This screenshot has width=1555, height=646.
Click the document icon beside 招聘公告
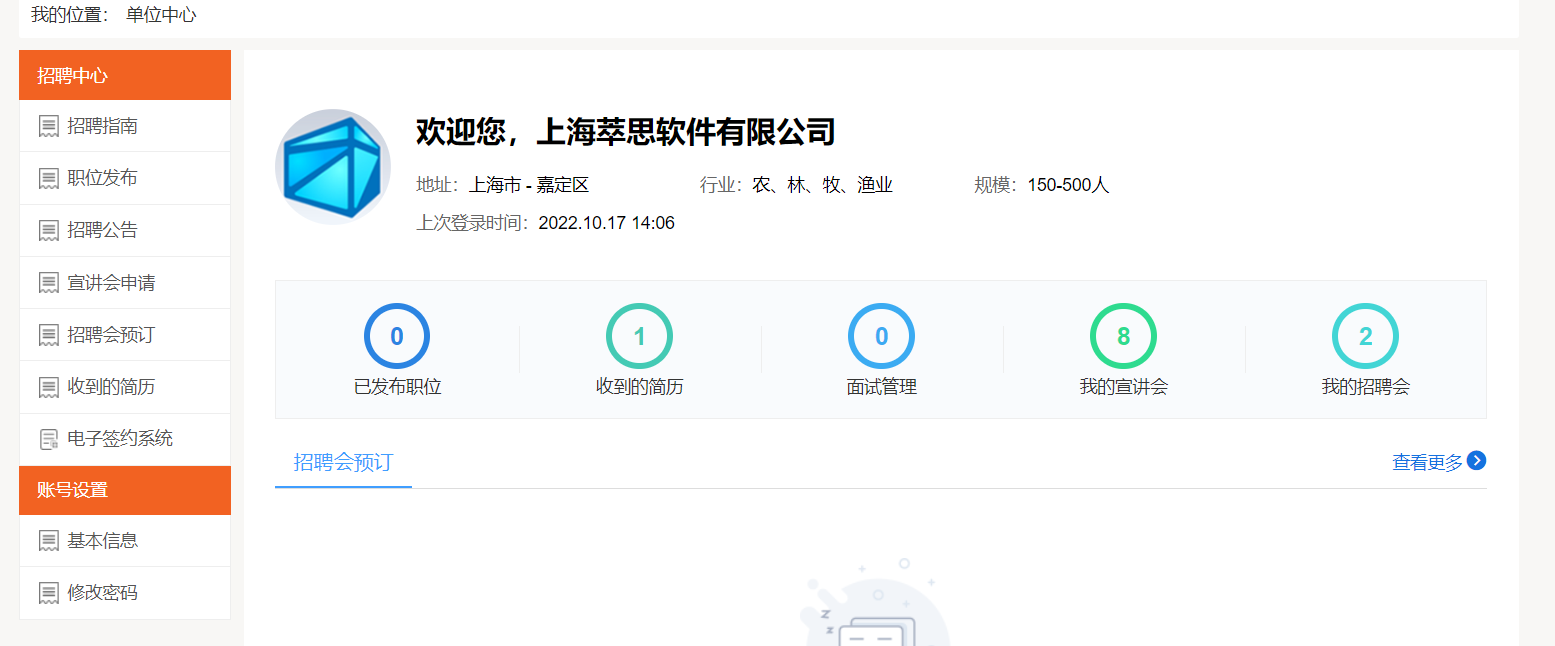48,231
